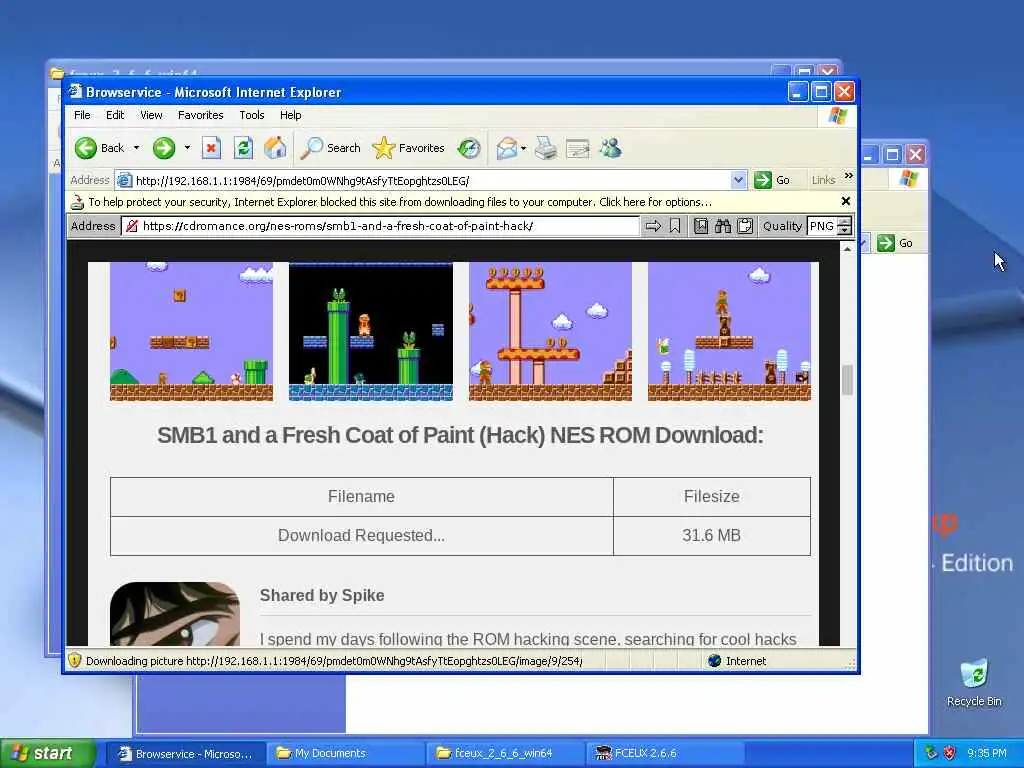1024x768 pixels.
Task: Open the Edit menu
Action: tap(115, 115)
